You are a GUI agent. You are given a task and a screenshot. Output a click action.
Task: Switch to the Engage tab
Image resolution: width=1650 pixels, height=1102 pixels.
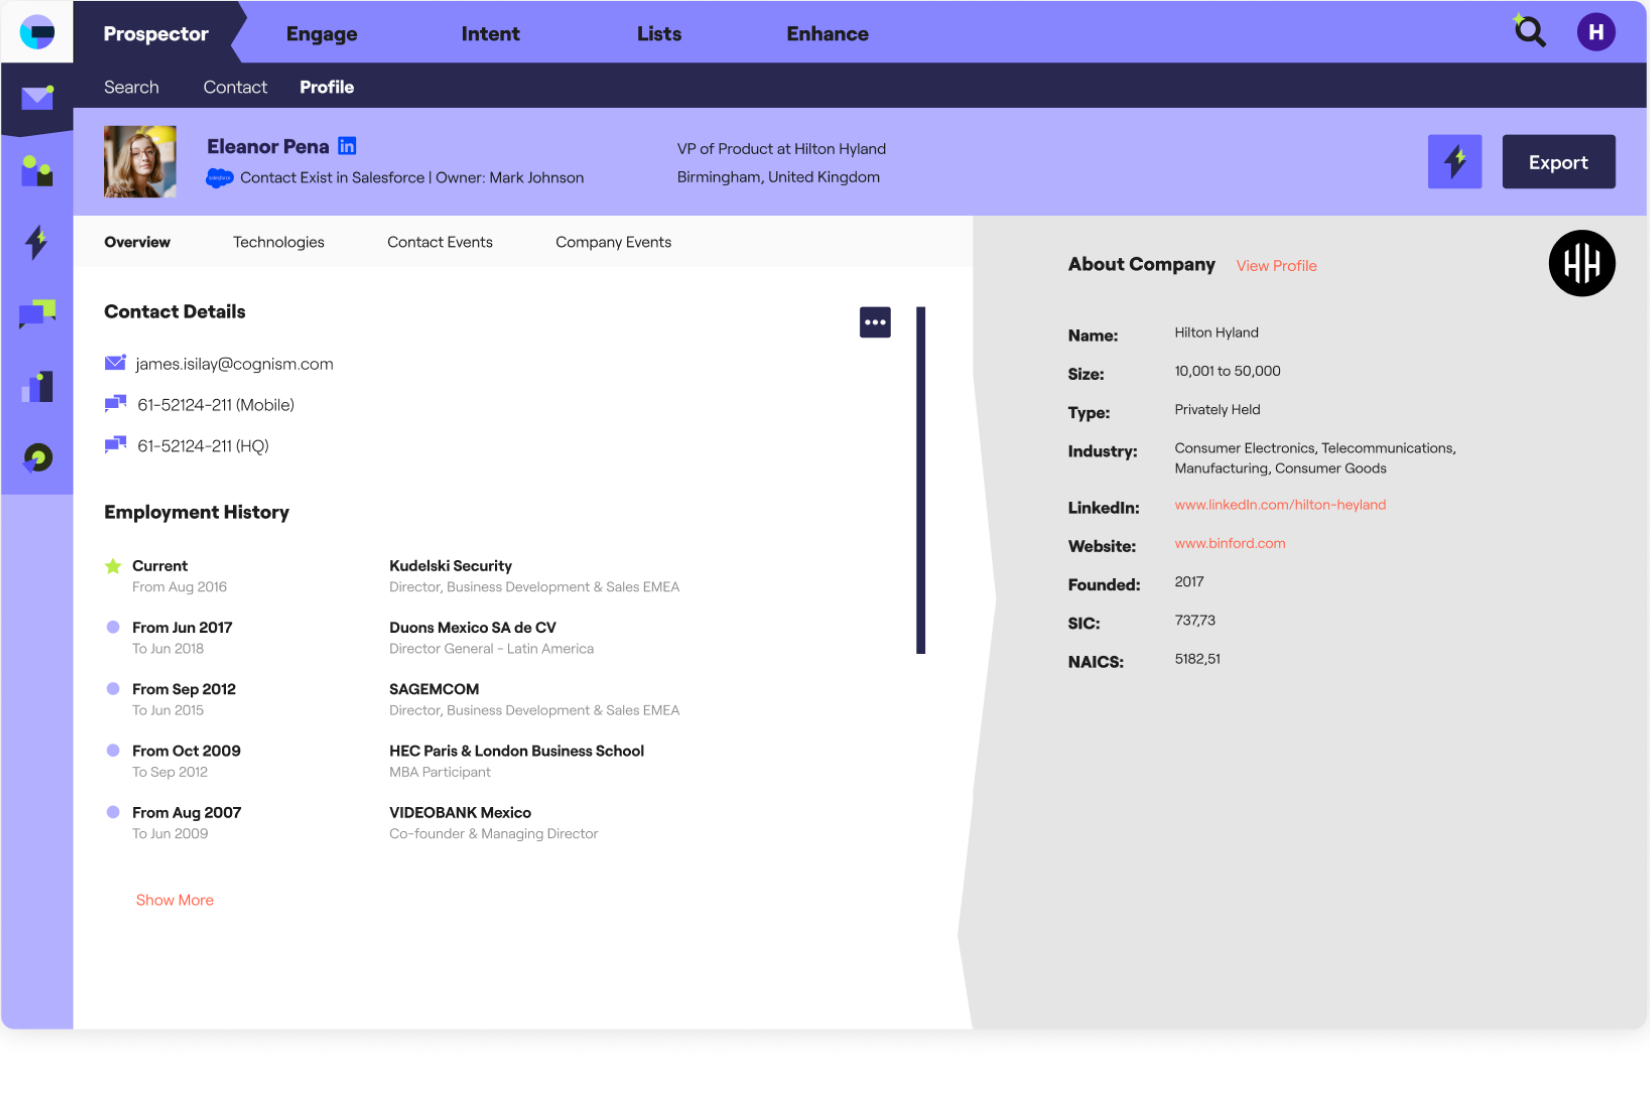tap(321, 34)
